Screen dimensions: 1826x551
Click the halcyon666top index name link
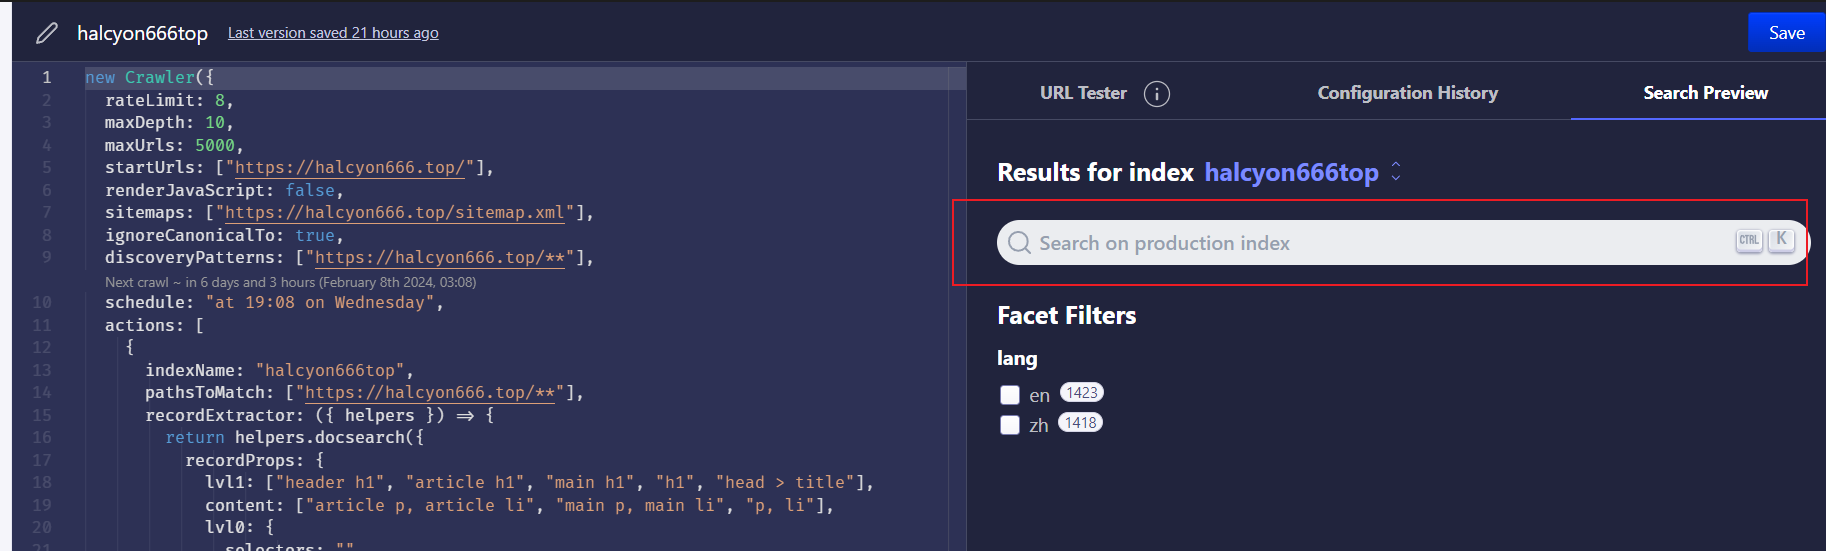[1291, 173]
